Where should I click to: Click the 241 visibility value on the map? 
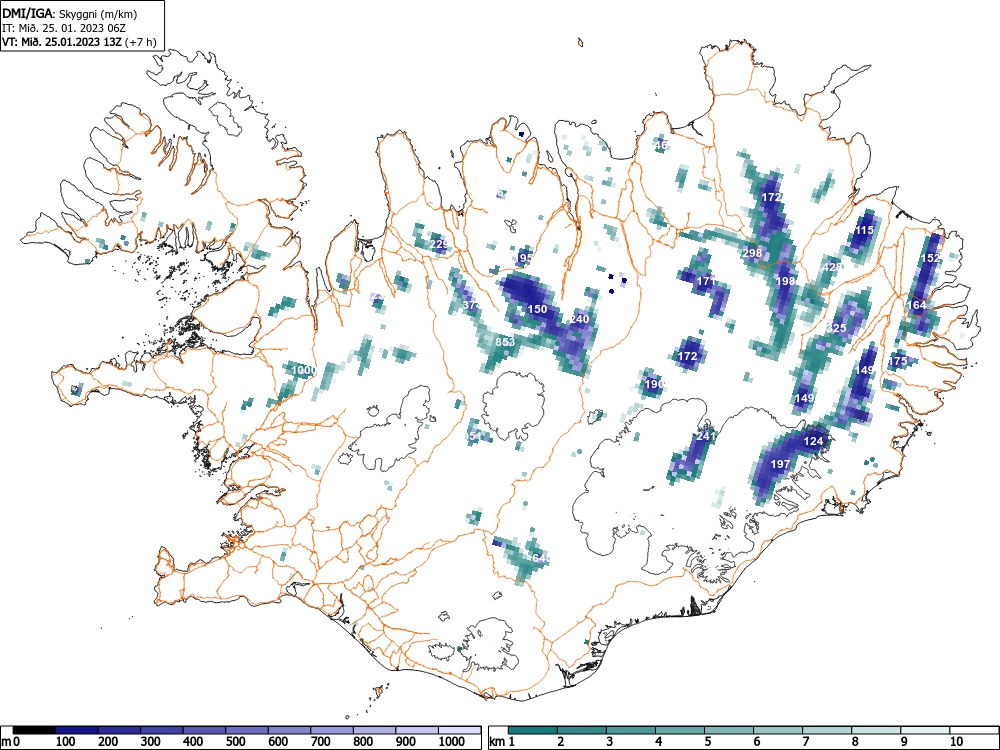(x=706, y=436)
